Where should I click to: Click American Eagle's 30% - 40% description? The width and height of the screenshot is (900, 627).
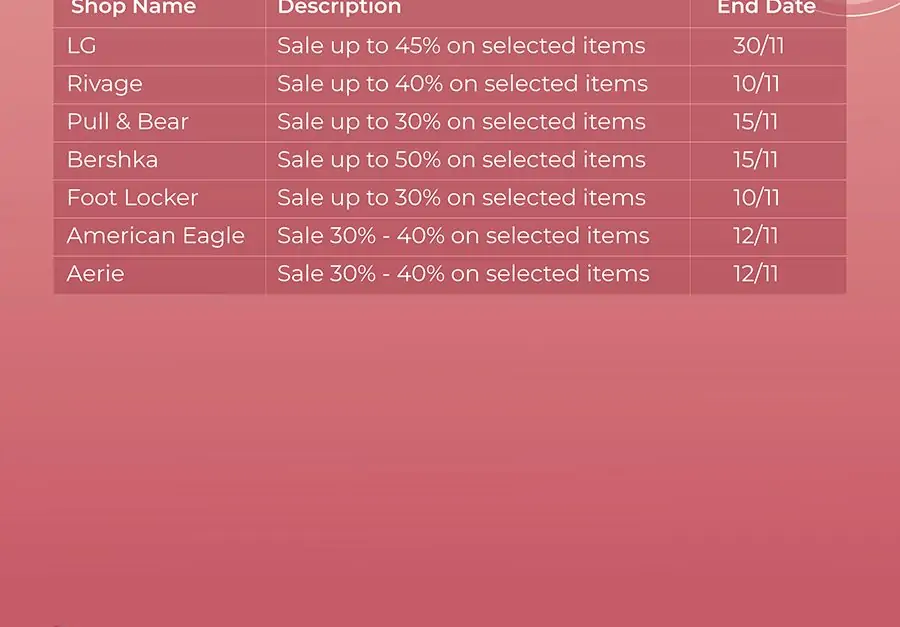coord(463,235)
